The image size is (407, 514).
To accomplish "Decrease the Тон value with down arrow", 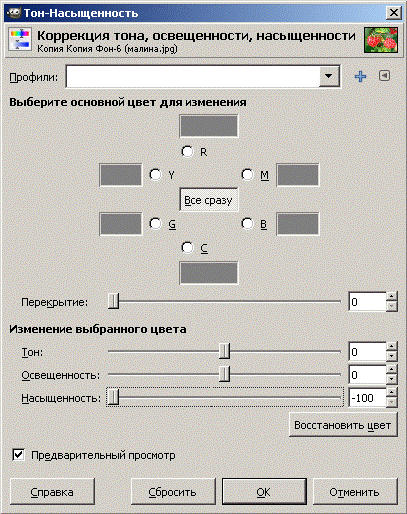I will 392,357.
